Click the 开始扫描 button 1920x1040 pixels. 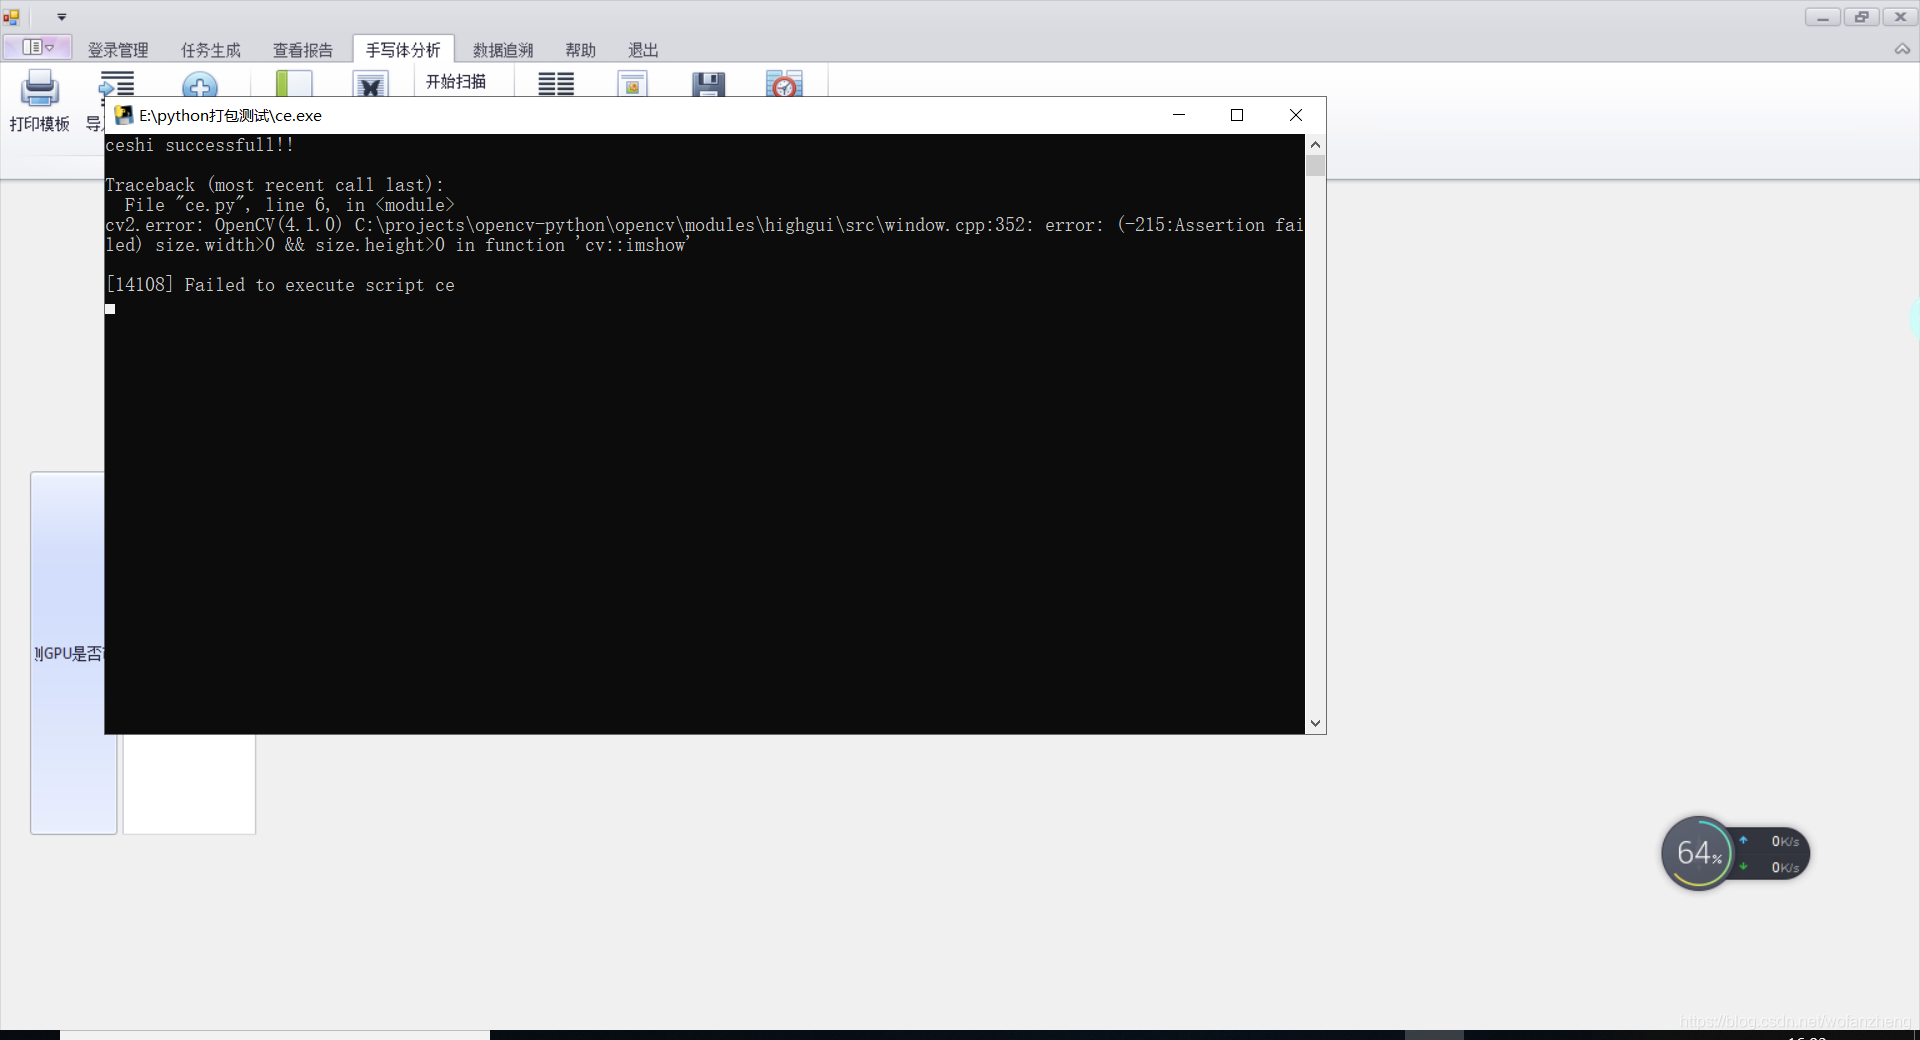[x=456, y=82]
